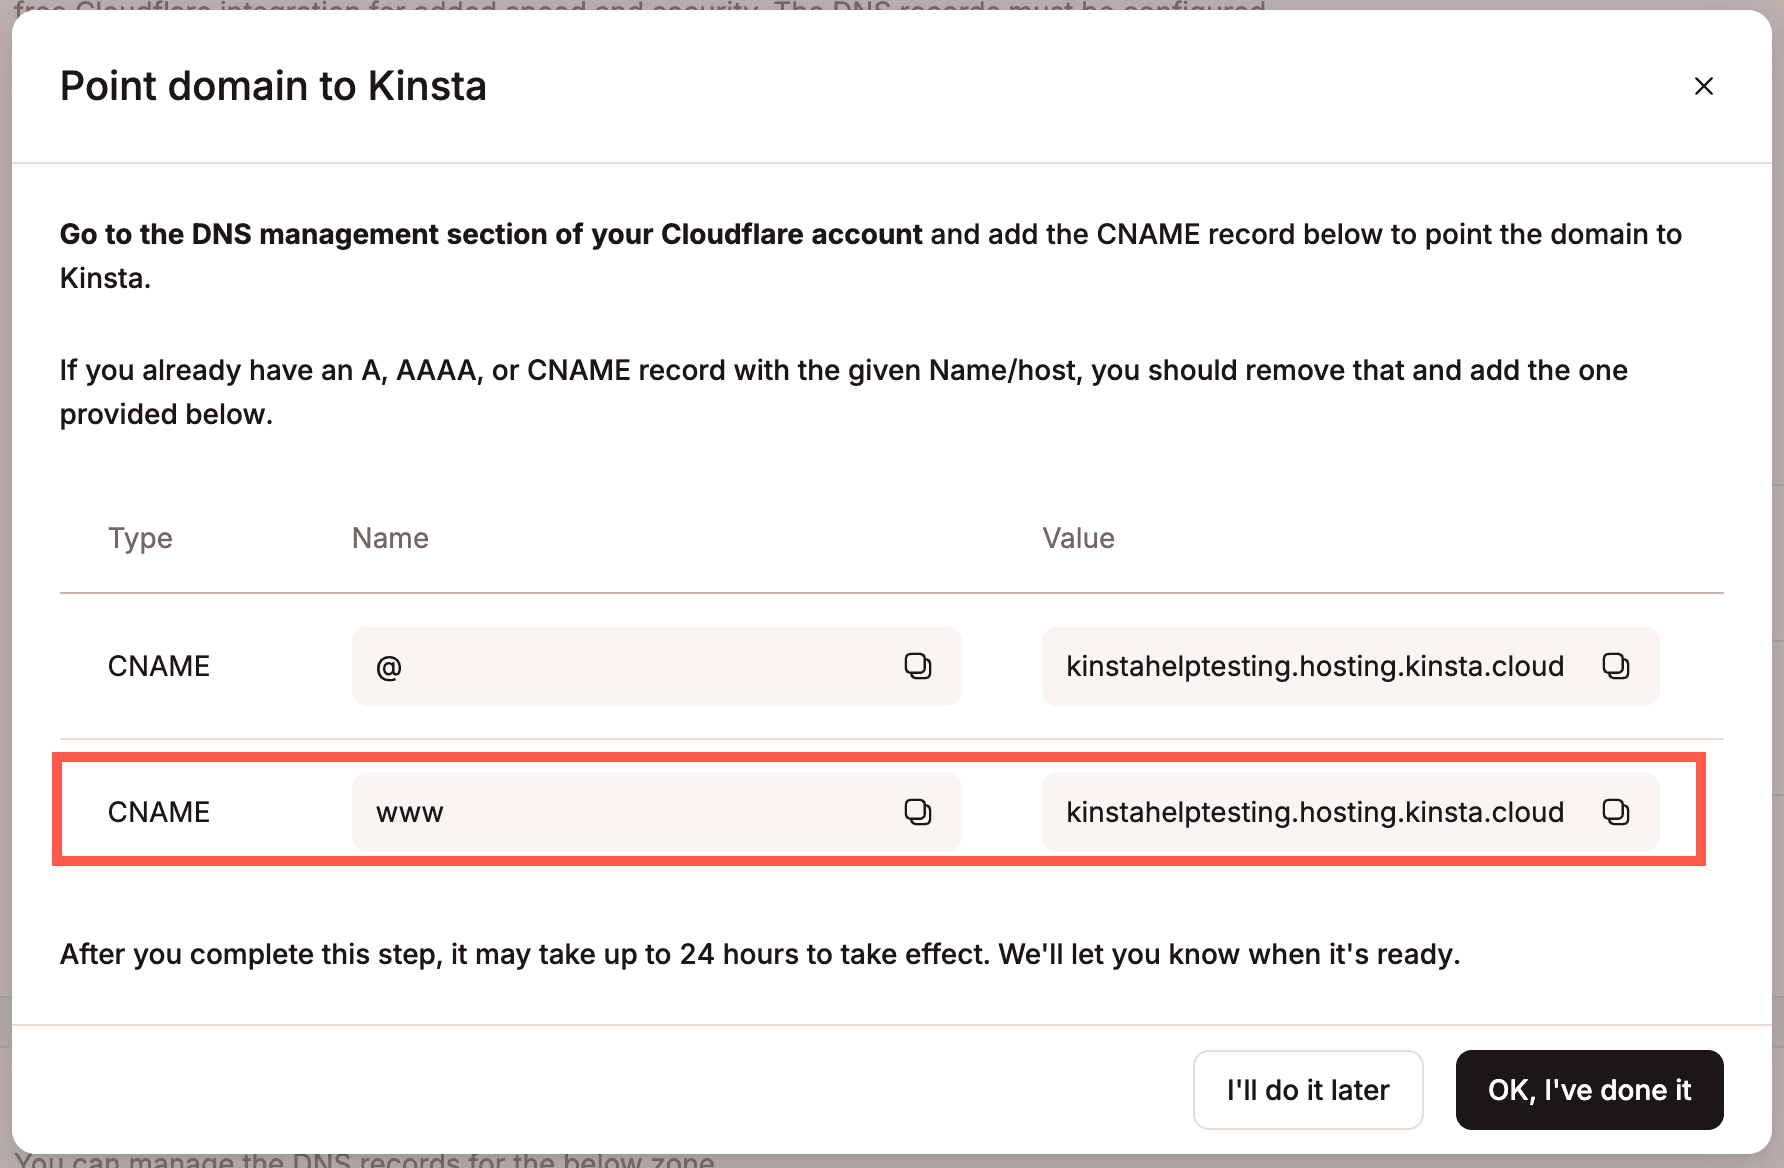Choose "I'll do it later"
1784x1168 pixels.
coord(1307,1090)
